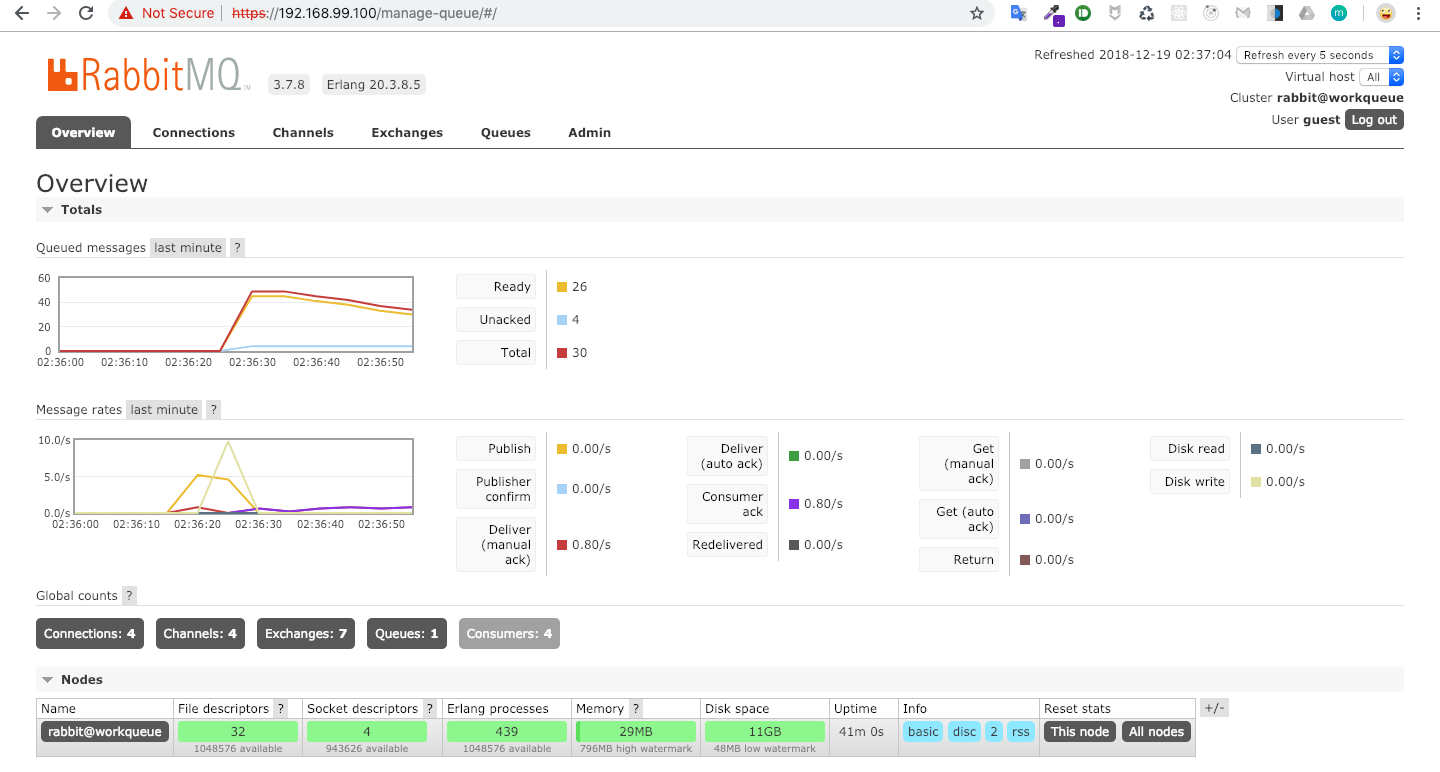Click the Queued messages chart
This screenshot has width=1440, height=772.
236,314
